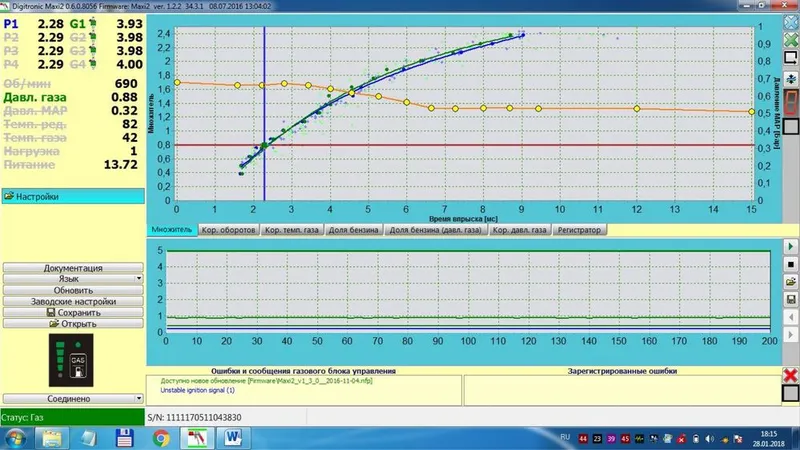The height and width of the screenshot is (450, 800).
Task: Open the Соединено connection dropdown
Action: [x=73, y=398]
